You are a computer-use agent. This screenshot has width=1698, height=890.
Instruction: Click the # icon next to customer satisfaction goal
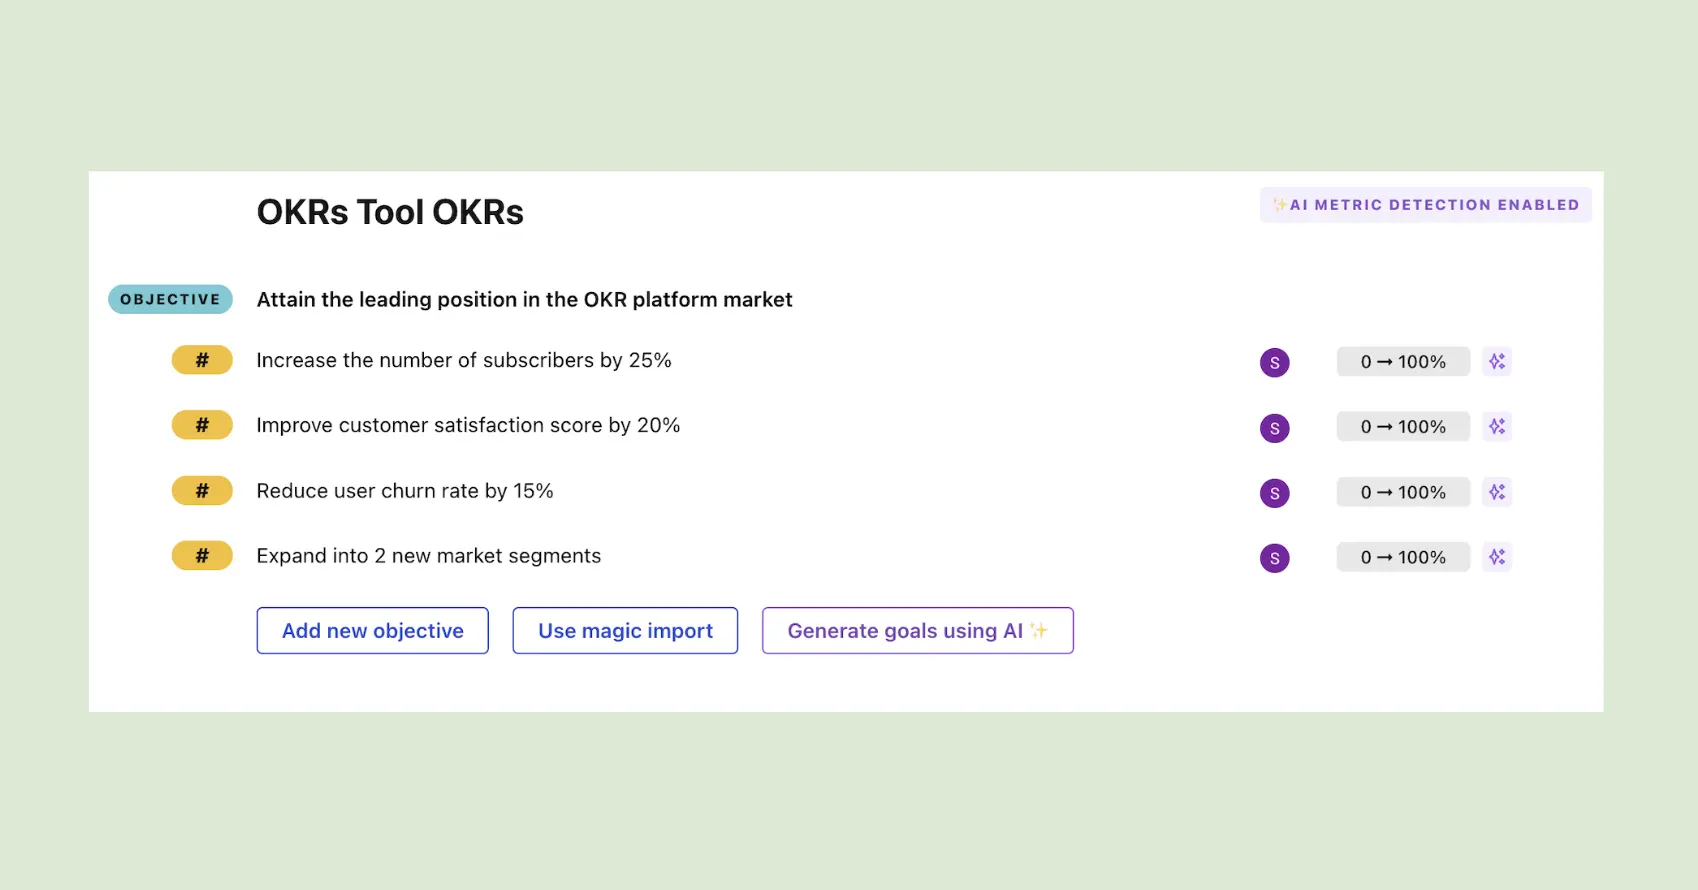click(202, 425)
